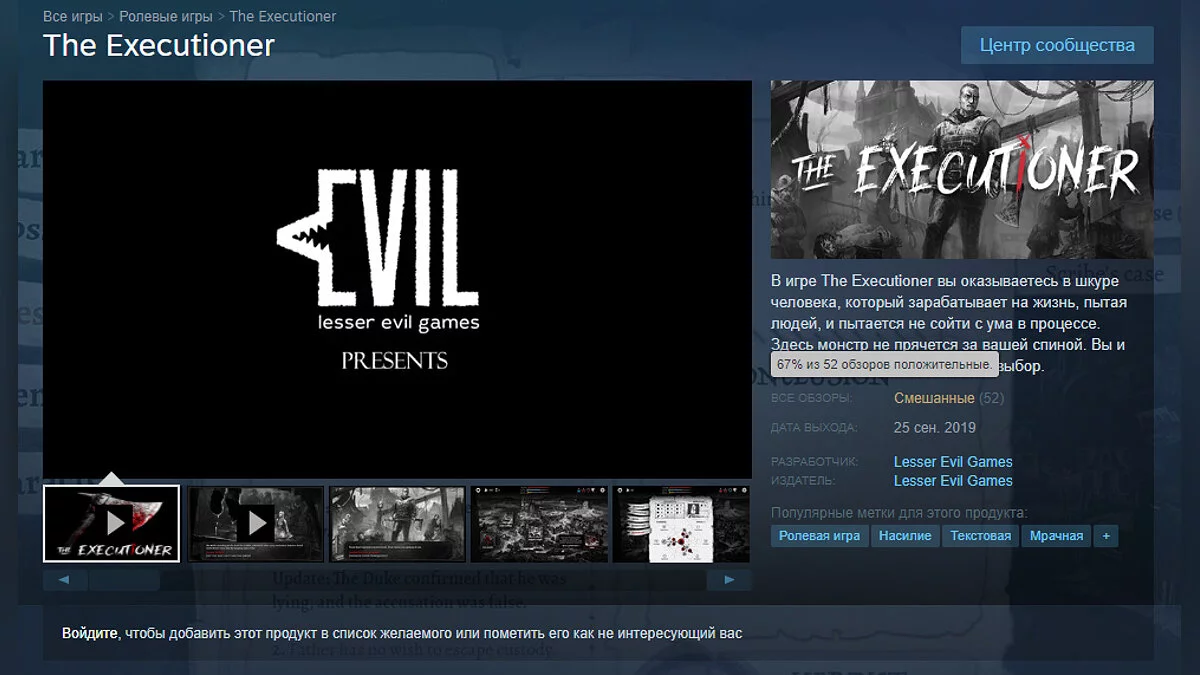Expand the tags list with plus button
This screenshot has height=675, width=1200.
click(x=1106, y=536)
